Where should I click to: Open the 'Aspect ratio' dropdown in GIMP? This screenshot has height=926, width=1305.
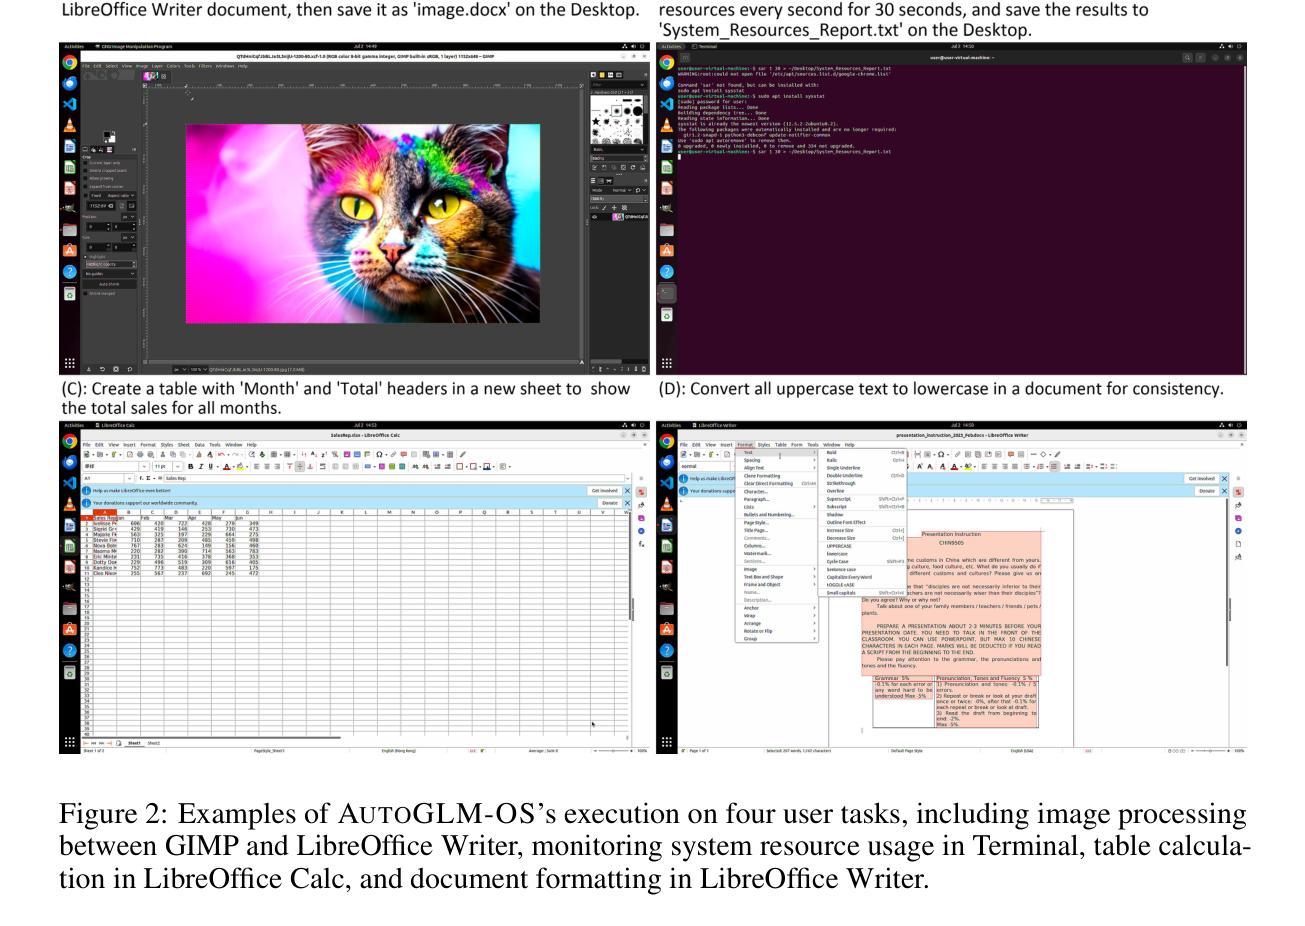(x=121, y=196)
